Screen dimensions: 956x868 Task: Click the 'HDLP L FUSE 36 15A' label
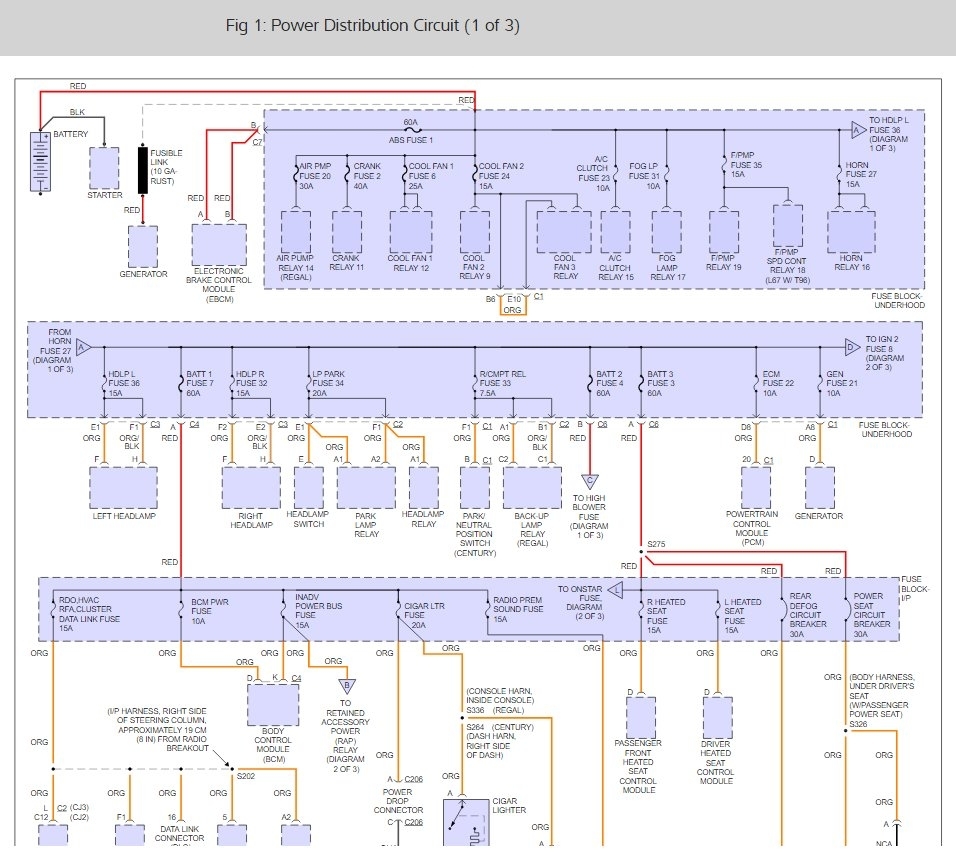[124, 383]
